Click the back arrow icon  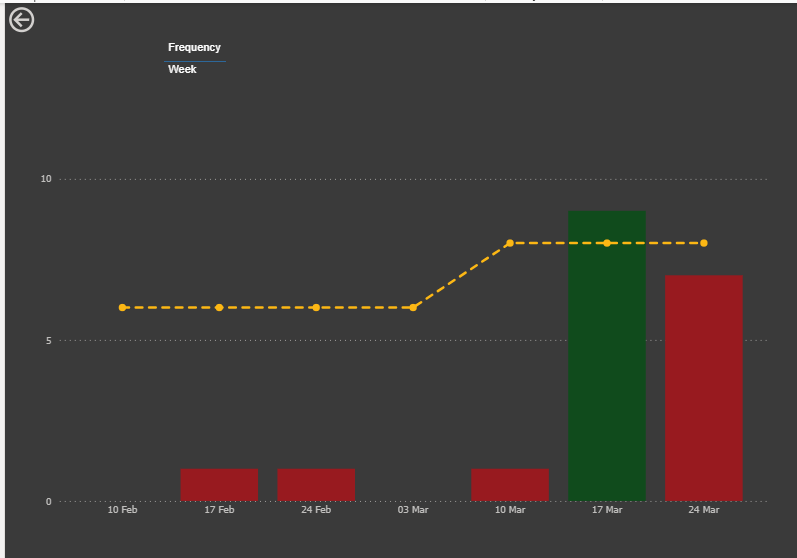(21, 20)
